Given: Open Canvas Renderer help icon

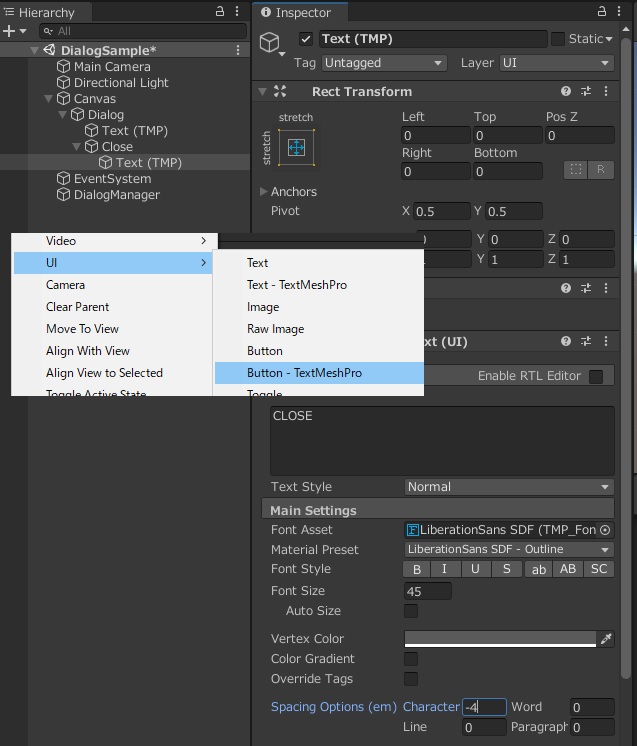Looking at the screenshot, I should coord(566,288).
